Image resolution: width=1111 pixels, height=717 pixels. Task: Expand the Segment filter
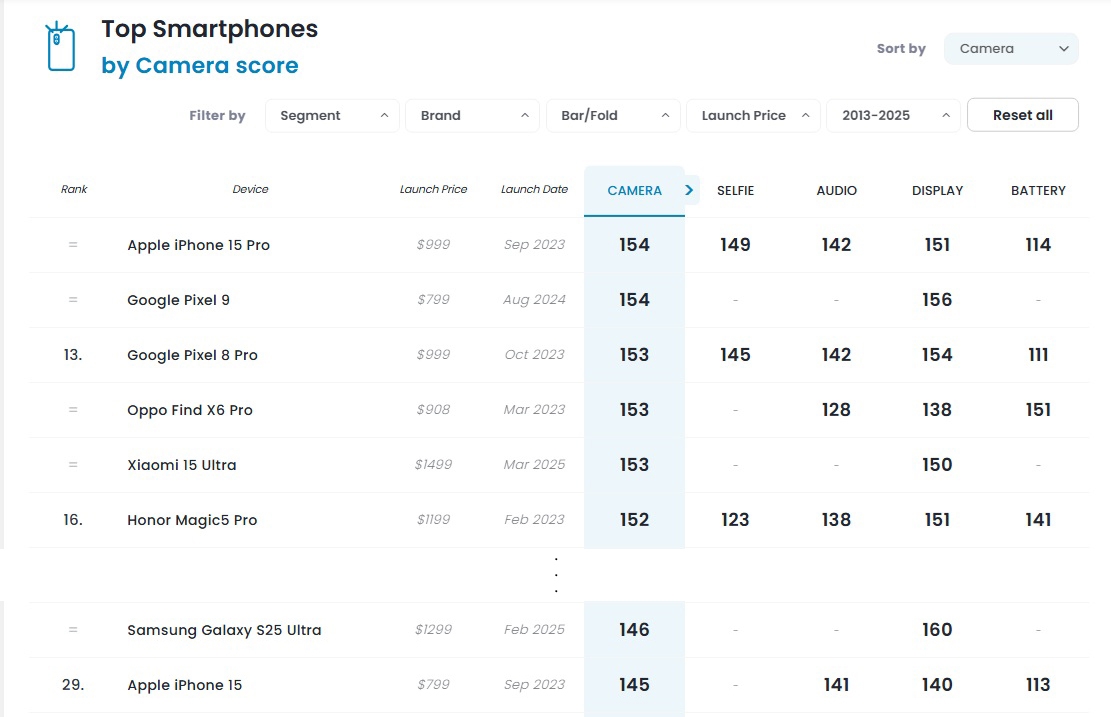click(x=332, y=115)
